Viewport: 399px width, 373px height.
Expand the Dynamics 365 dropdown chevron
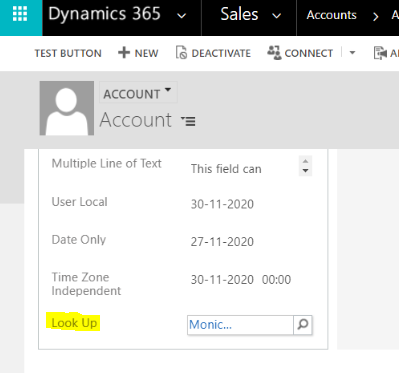click(x=181, y=16)
